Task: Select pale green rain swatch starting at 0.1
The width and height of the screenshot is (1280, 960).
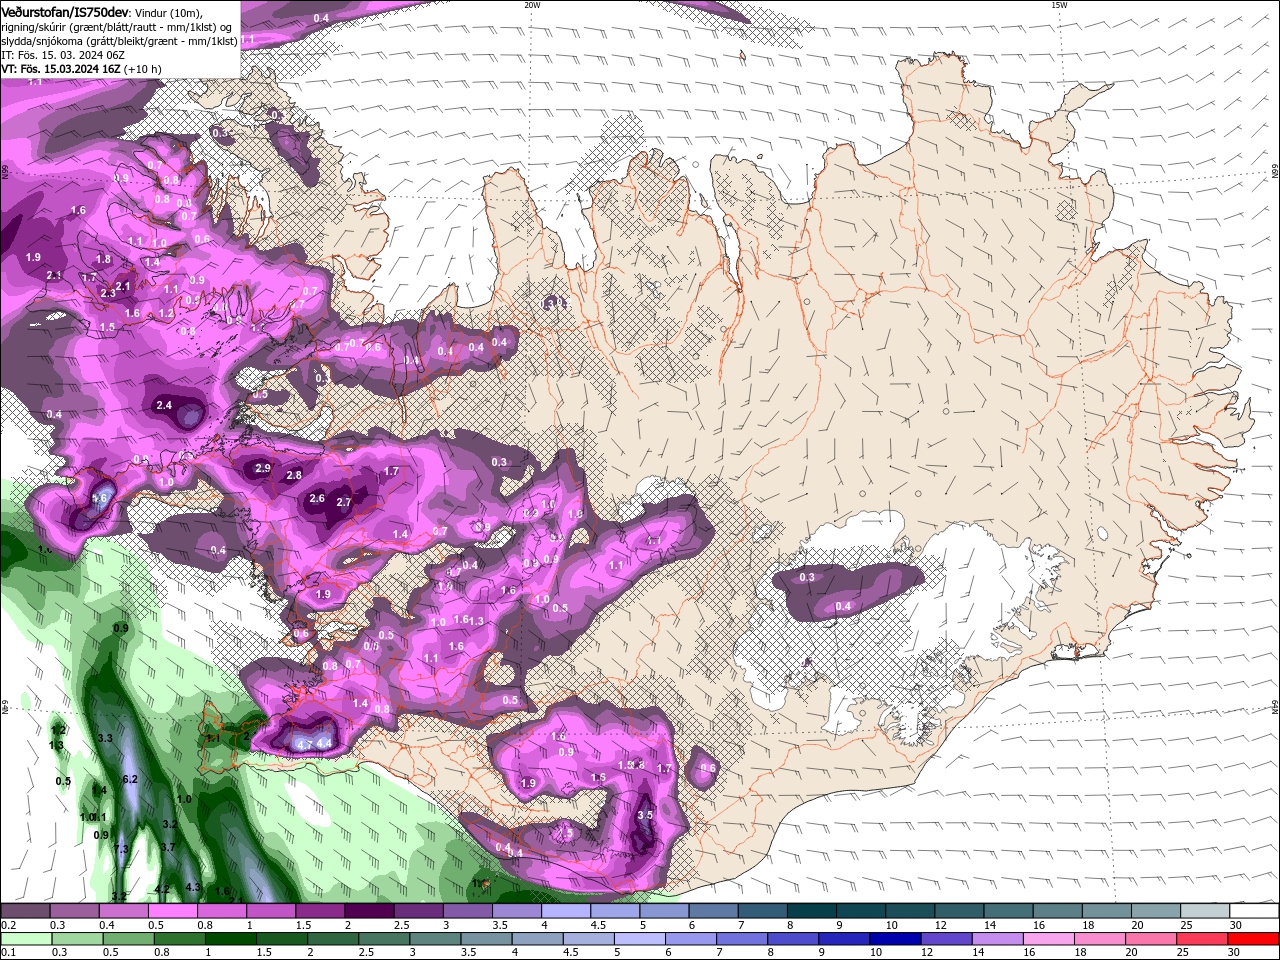Action: pos(25,939)
